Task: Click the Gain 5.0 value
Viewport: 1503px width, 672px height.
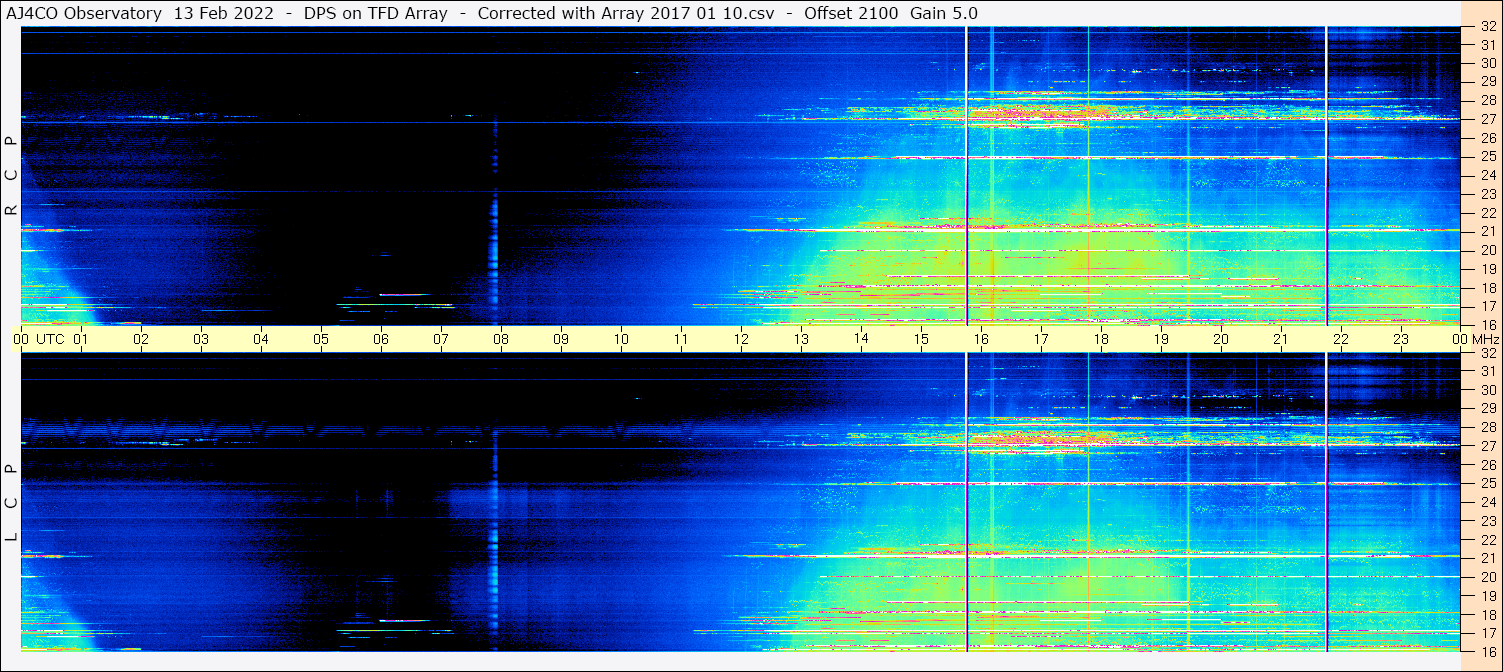Action: tap(944, 13)
